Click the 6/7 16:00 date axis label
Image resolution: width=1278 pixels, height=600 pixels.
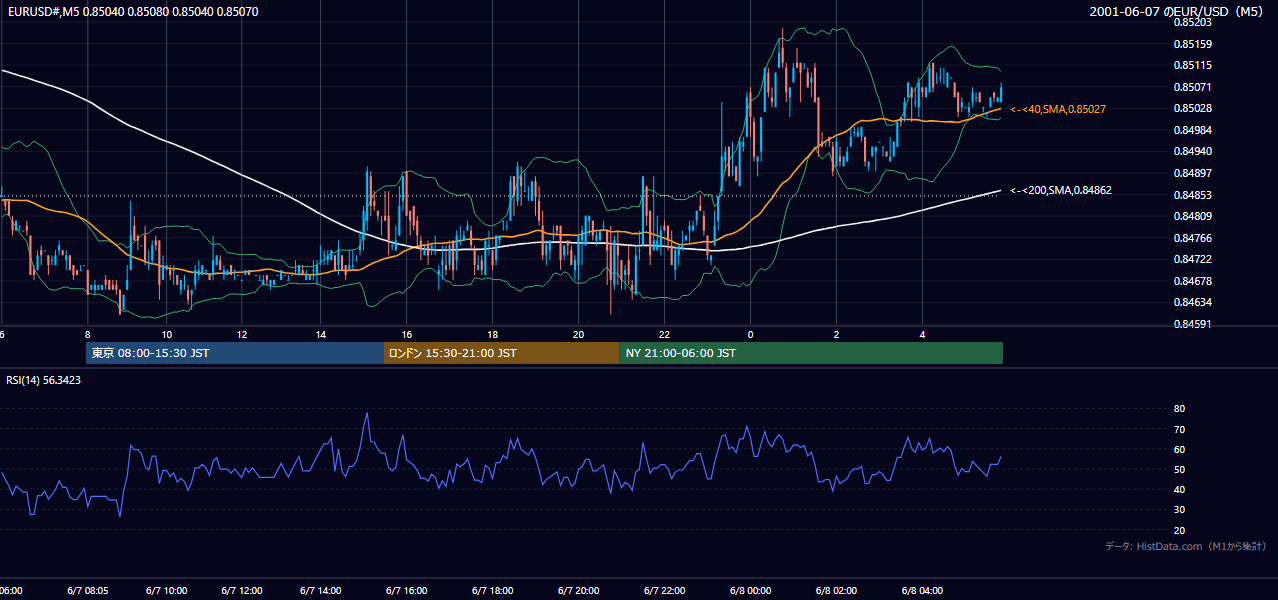409,591
